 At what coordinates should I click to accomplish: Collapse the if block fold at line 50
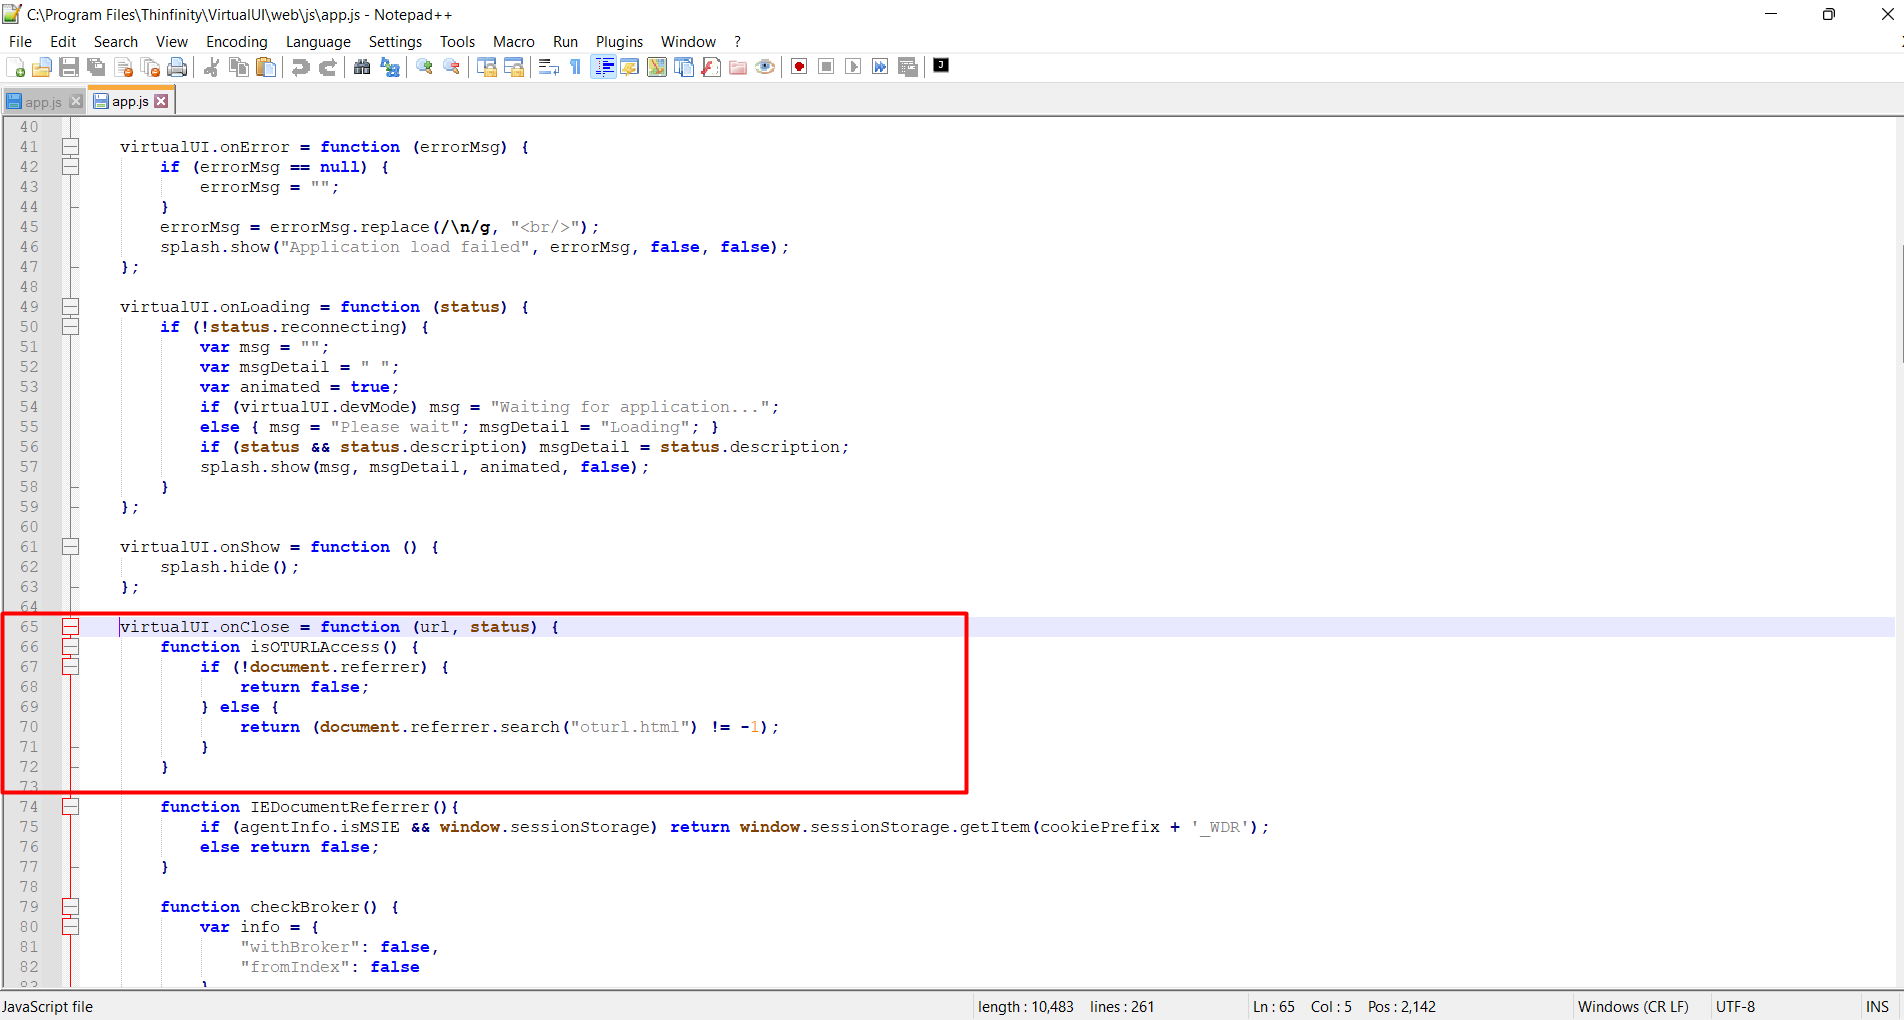[71, 327]
